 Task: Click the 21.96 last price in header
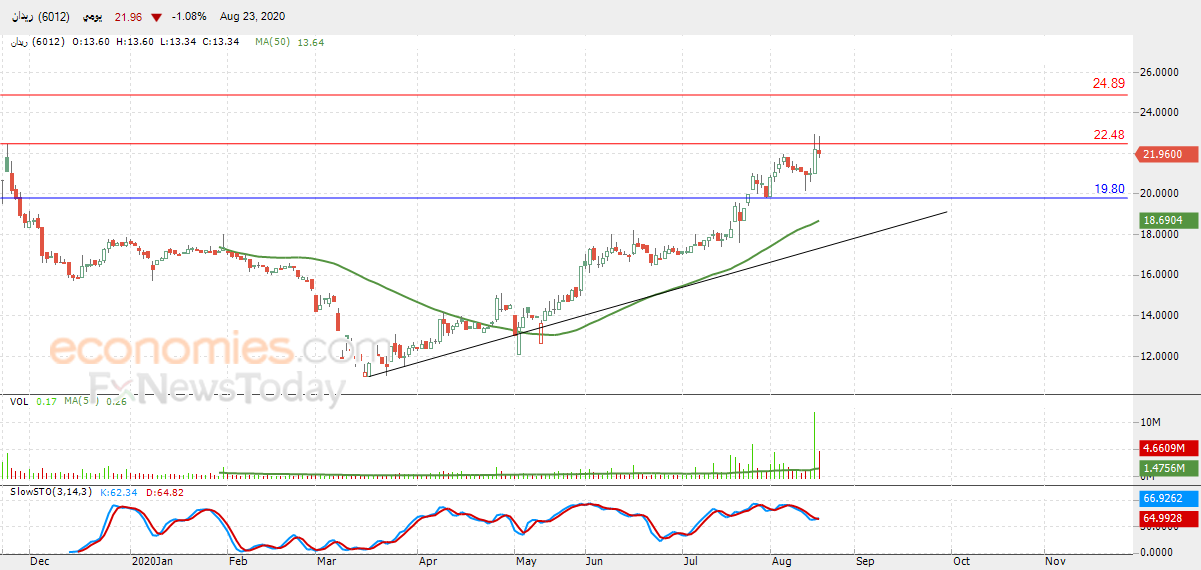128,18
